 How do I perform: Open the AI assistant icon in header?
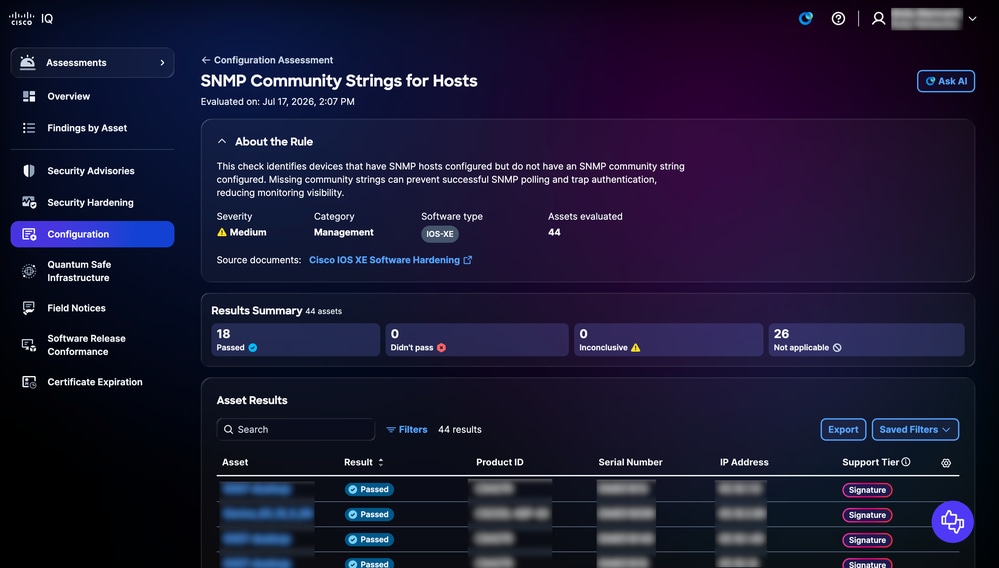[806, 18]
